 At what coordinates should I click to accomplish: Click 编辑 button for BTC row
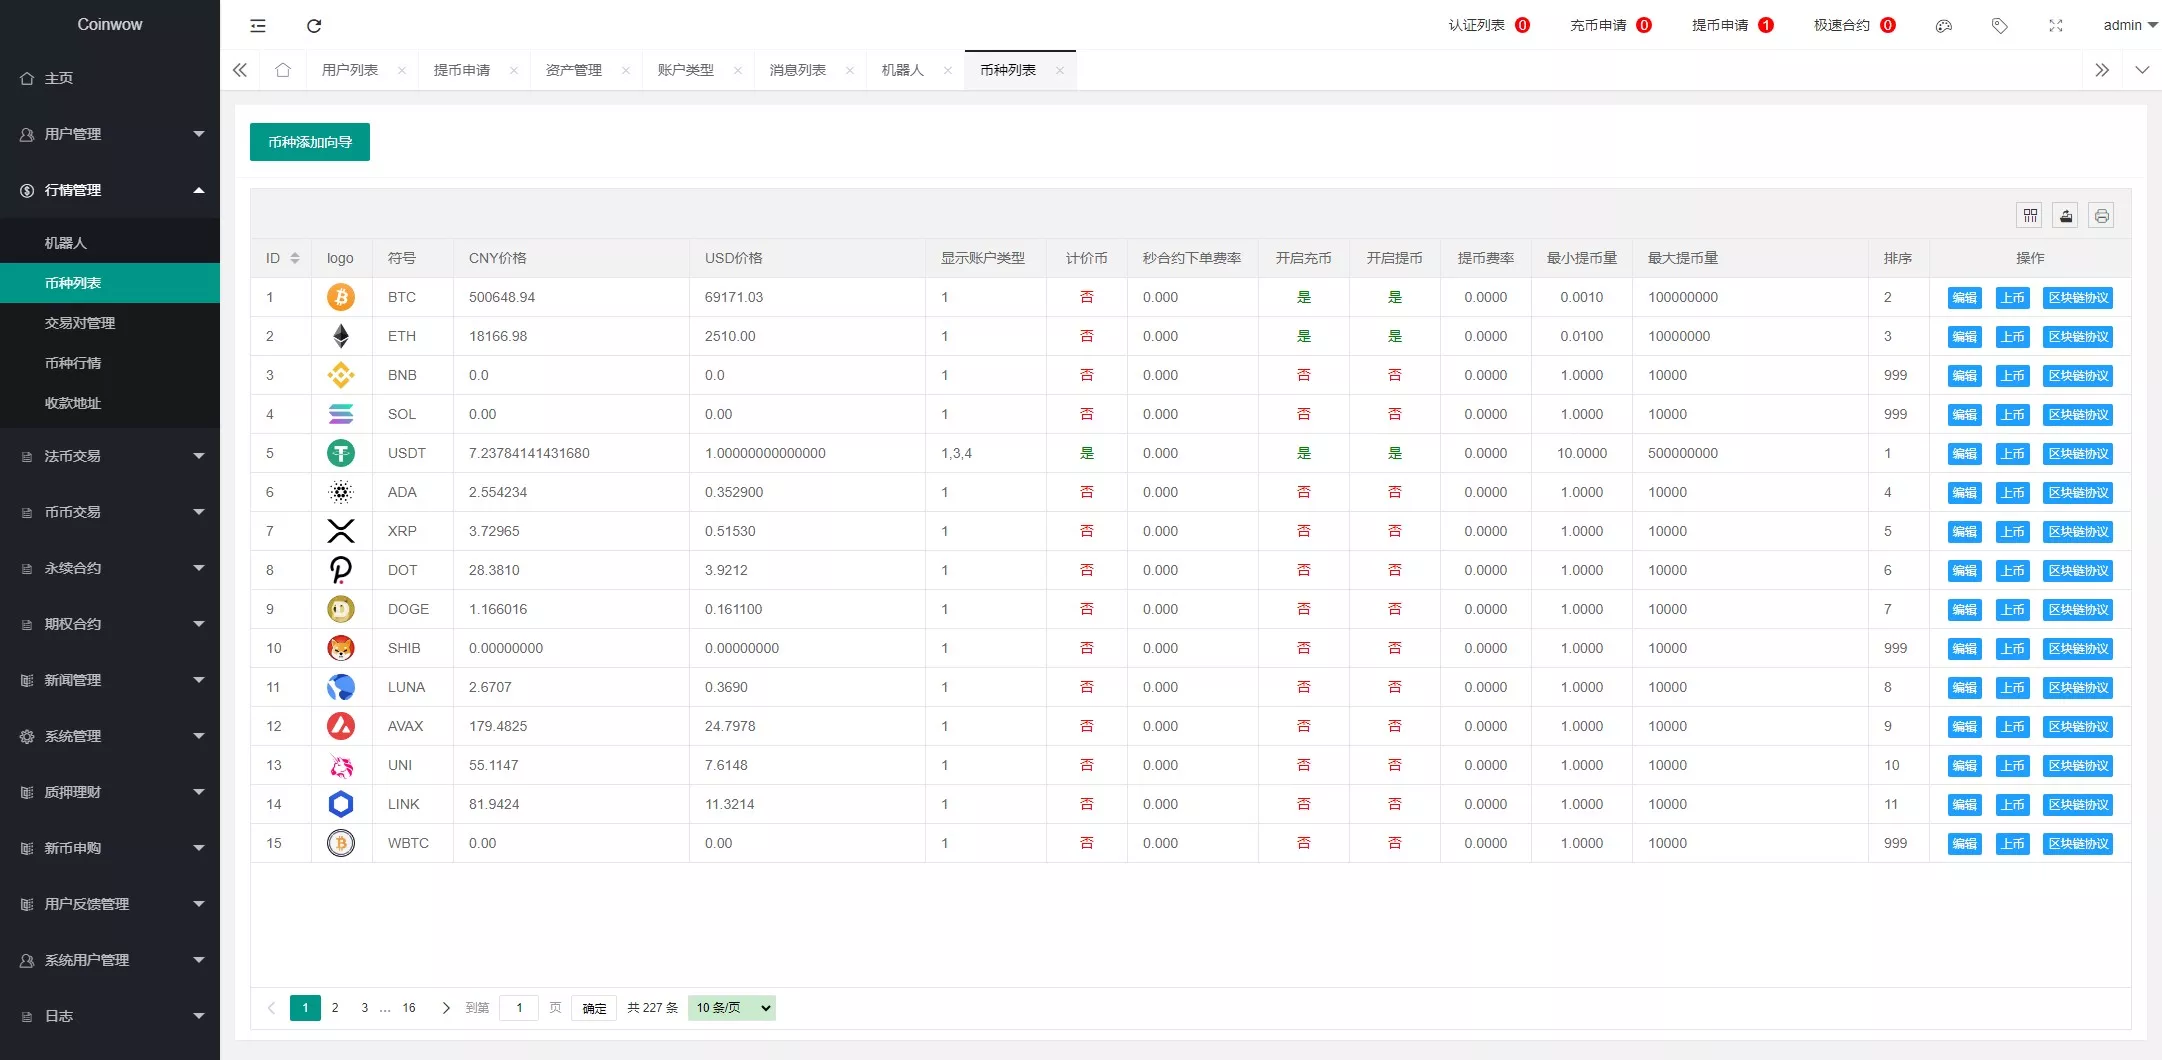tap(1964, 298)
